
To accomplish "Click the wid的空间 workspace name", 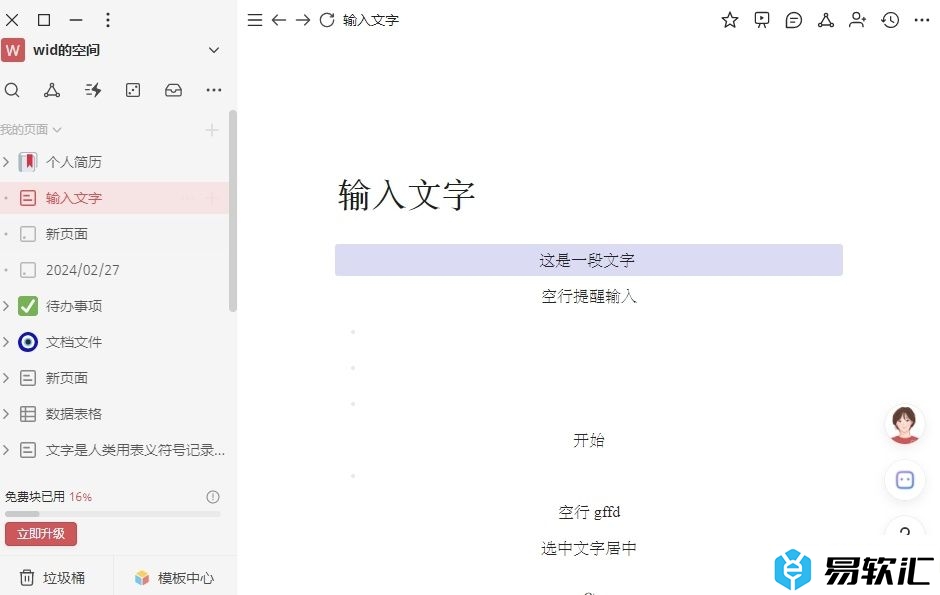I will click(x=67, y=50).
